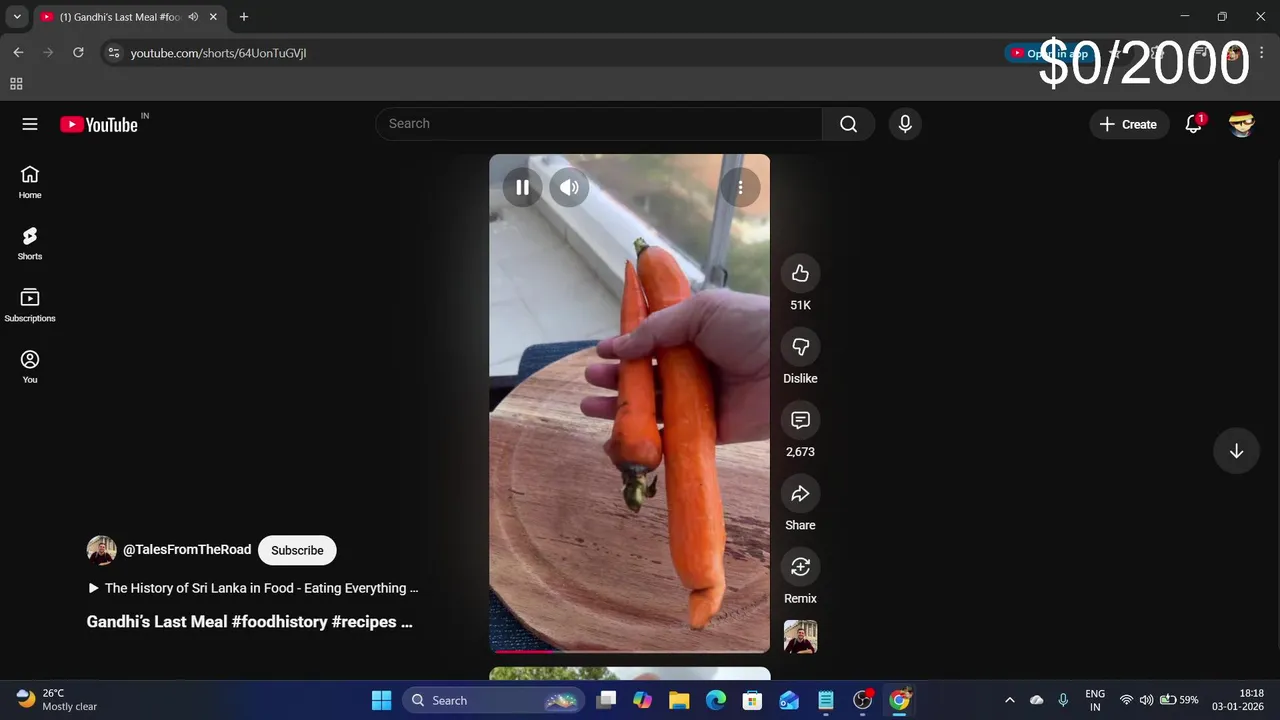Open Task View on the taskbar
Screen dimensions: 1280x720
[606, 700]
